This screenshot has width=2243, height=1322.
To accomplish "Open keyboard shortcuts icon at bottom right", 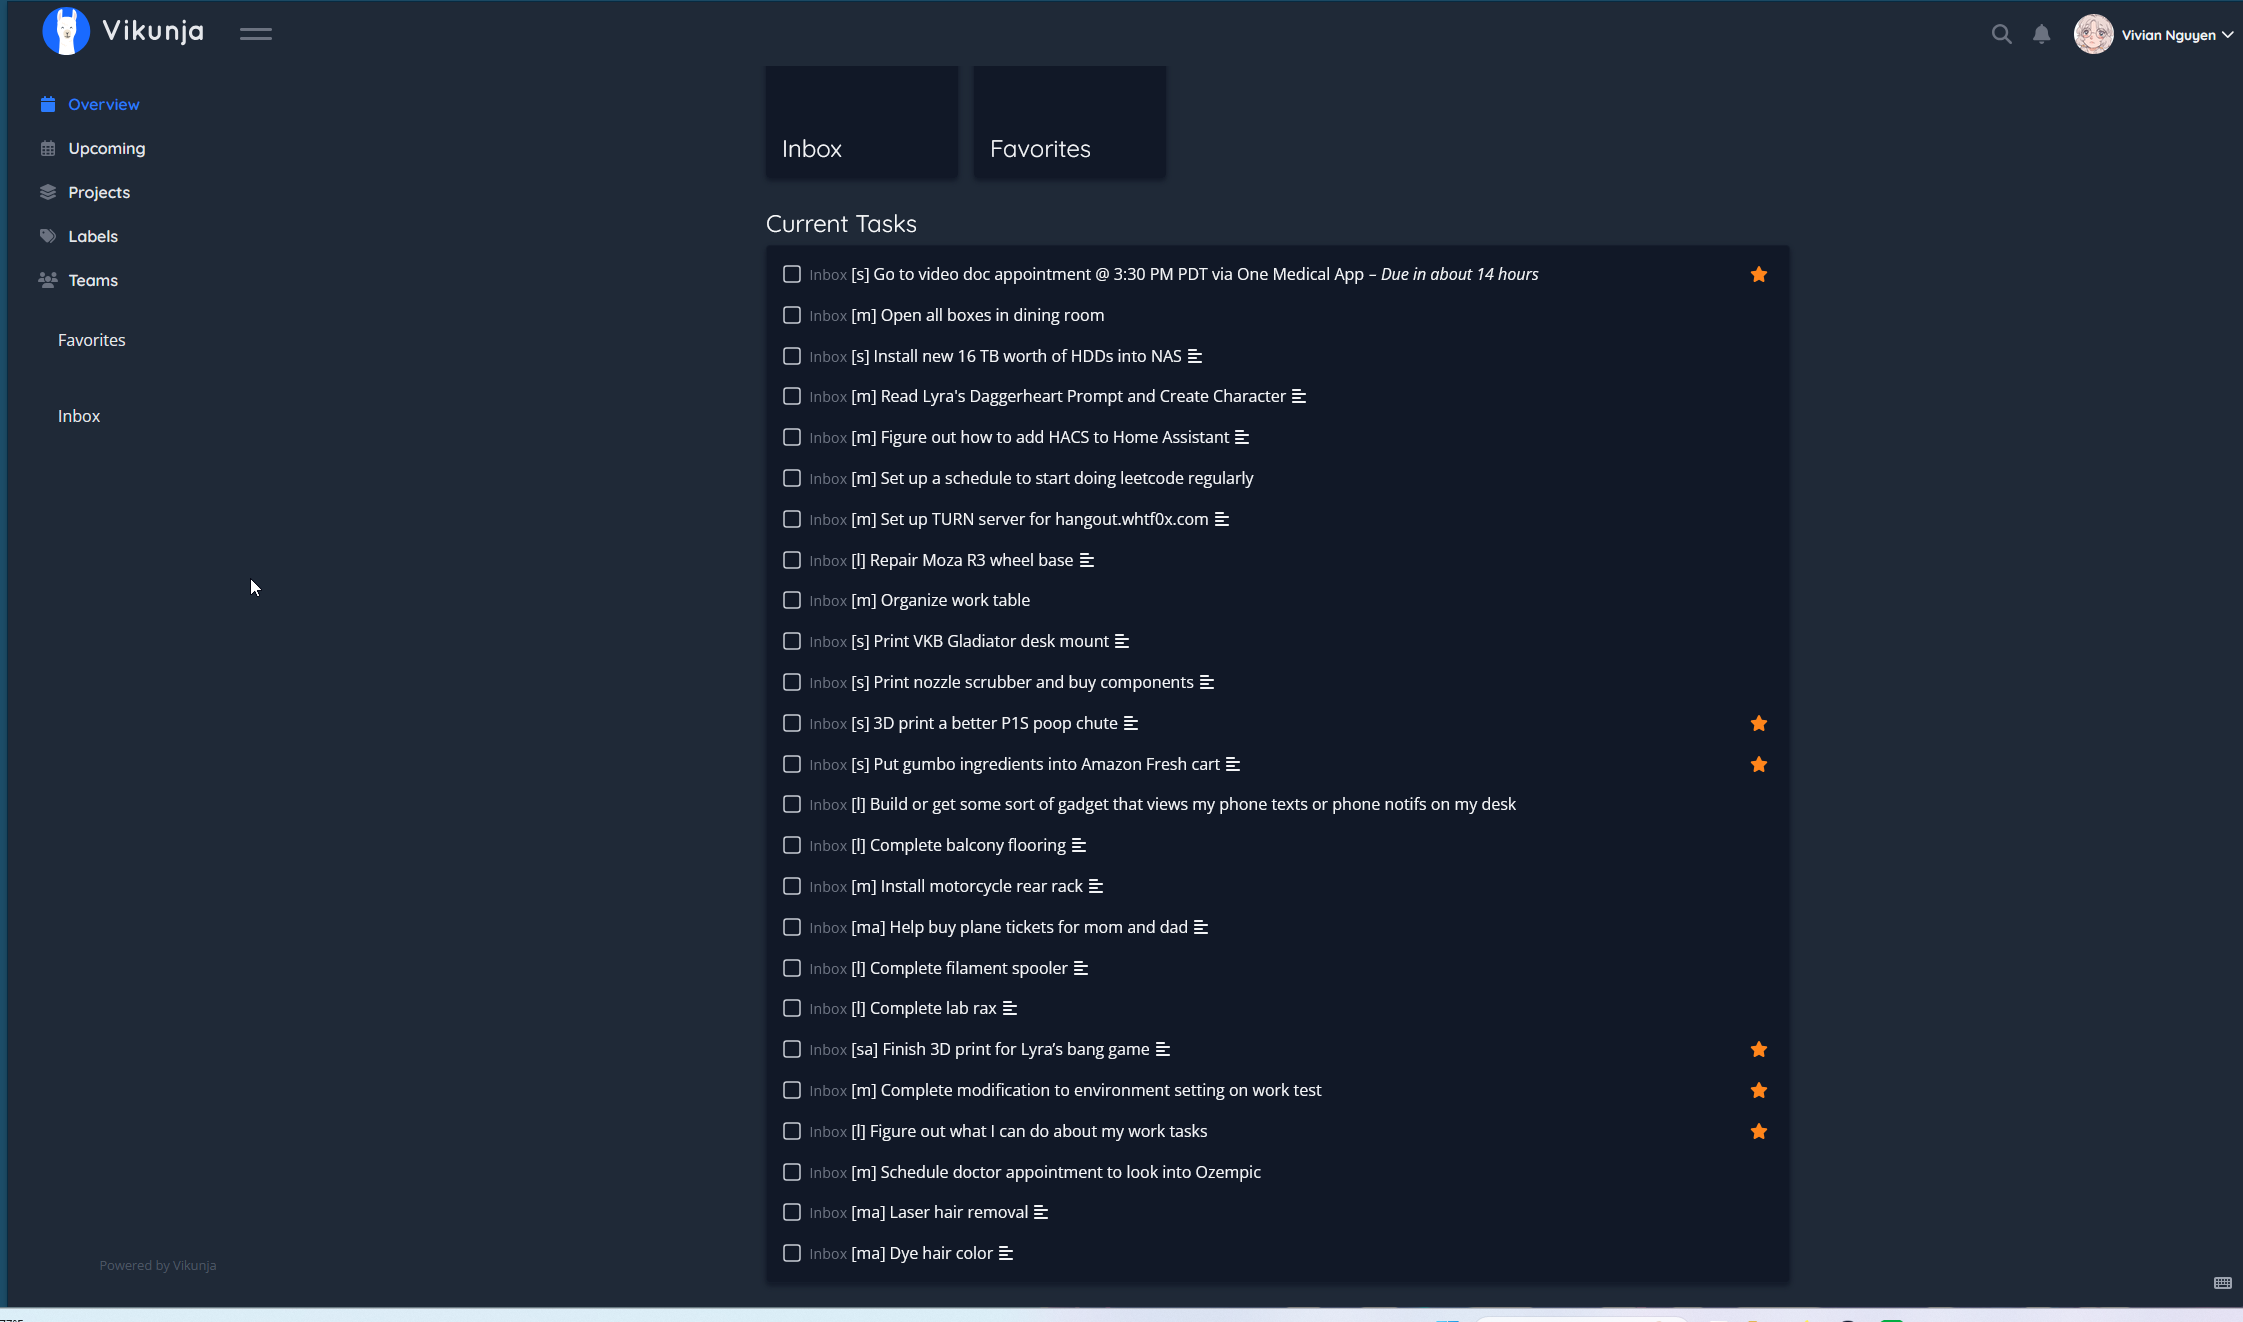I will pyautogui.click(x=2222, y=1283).
